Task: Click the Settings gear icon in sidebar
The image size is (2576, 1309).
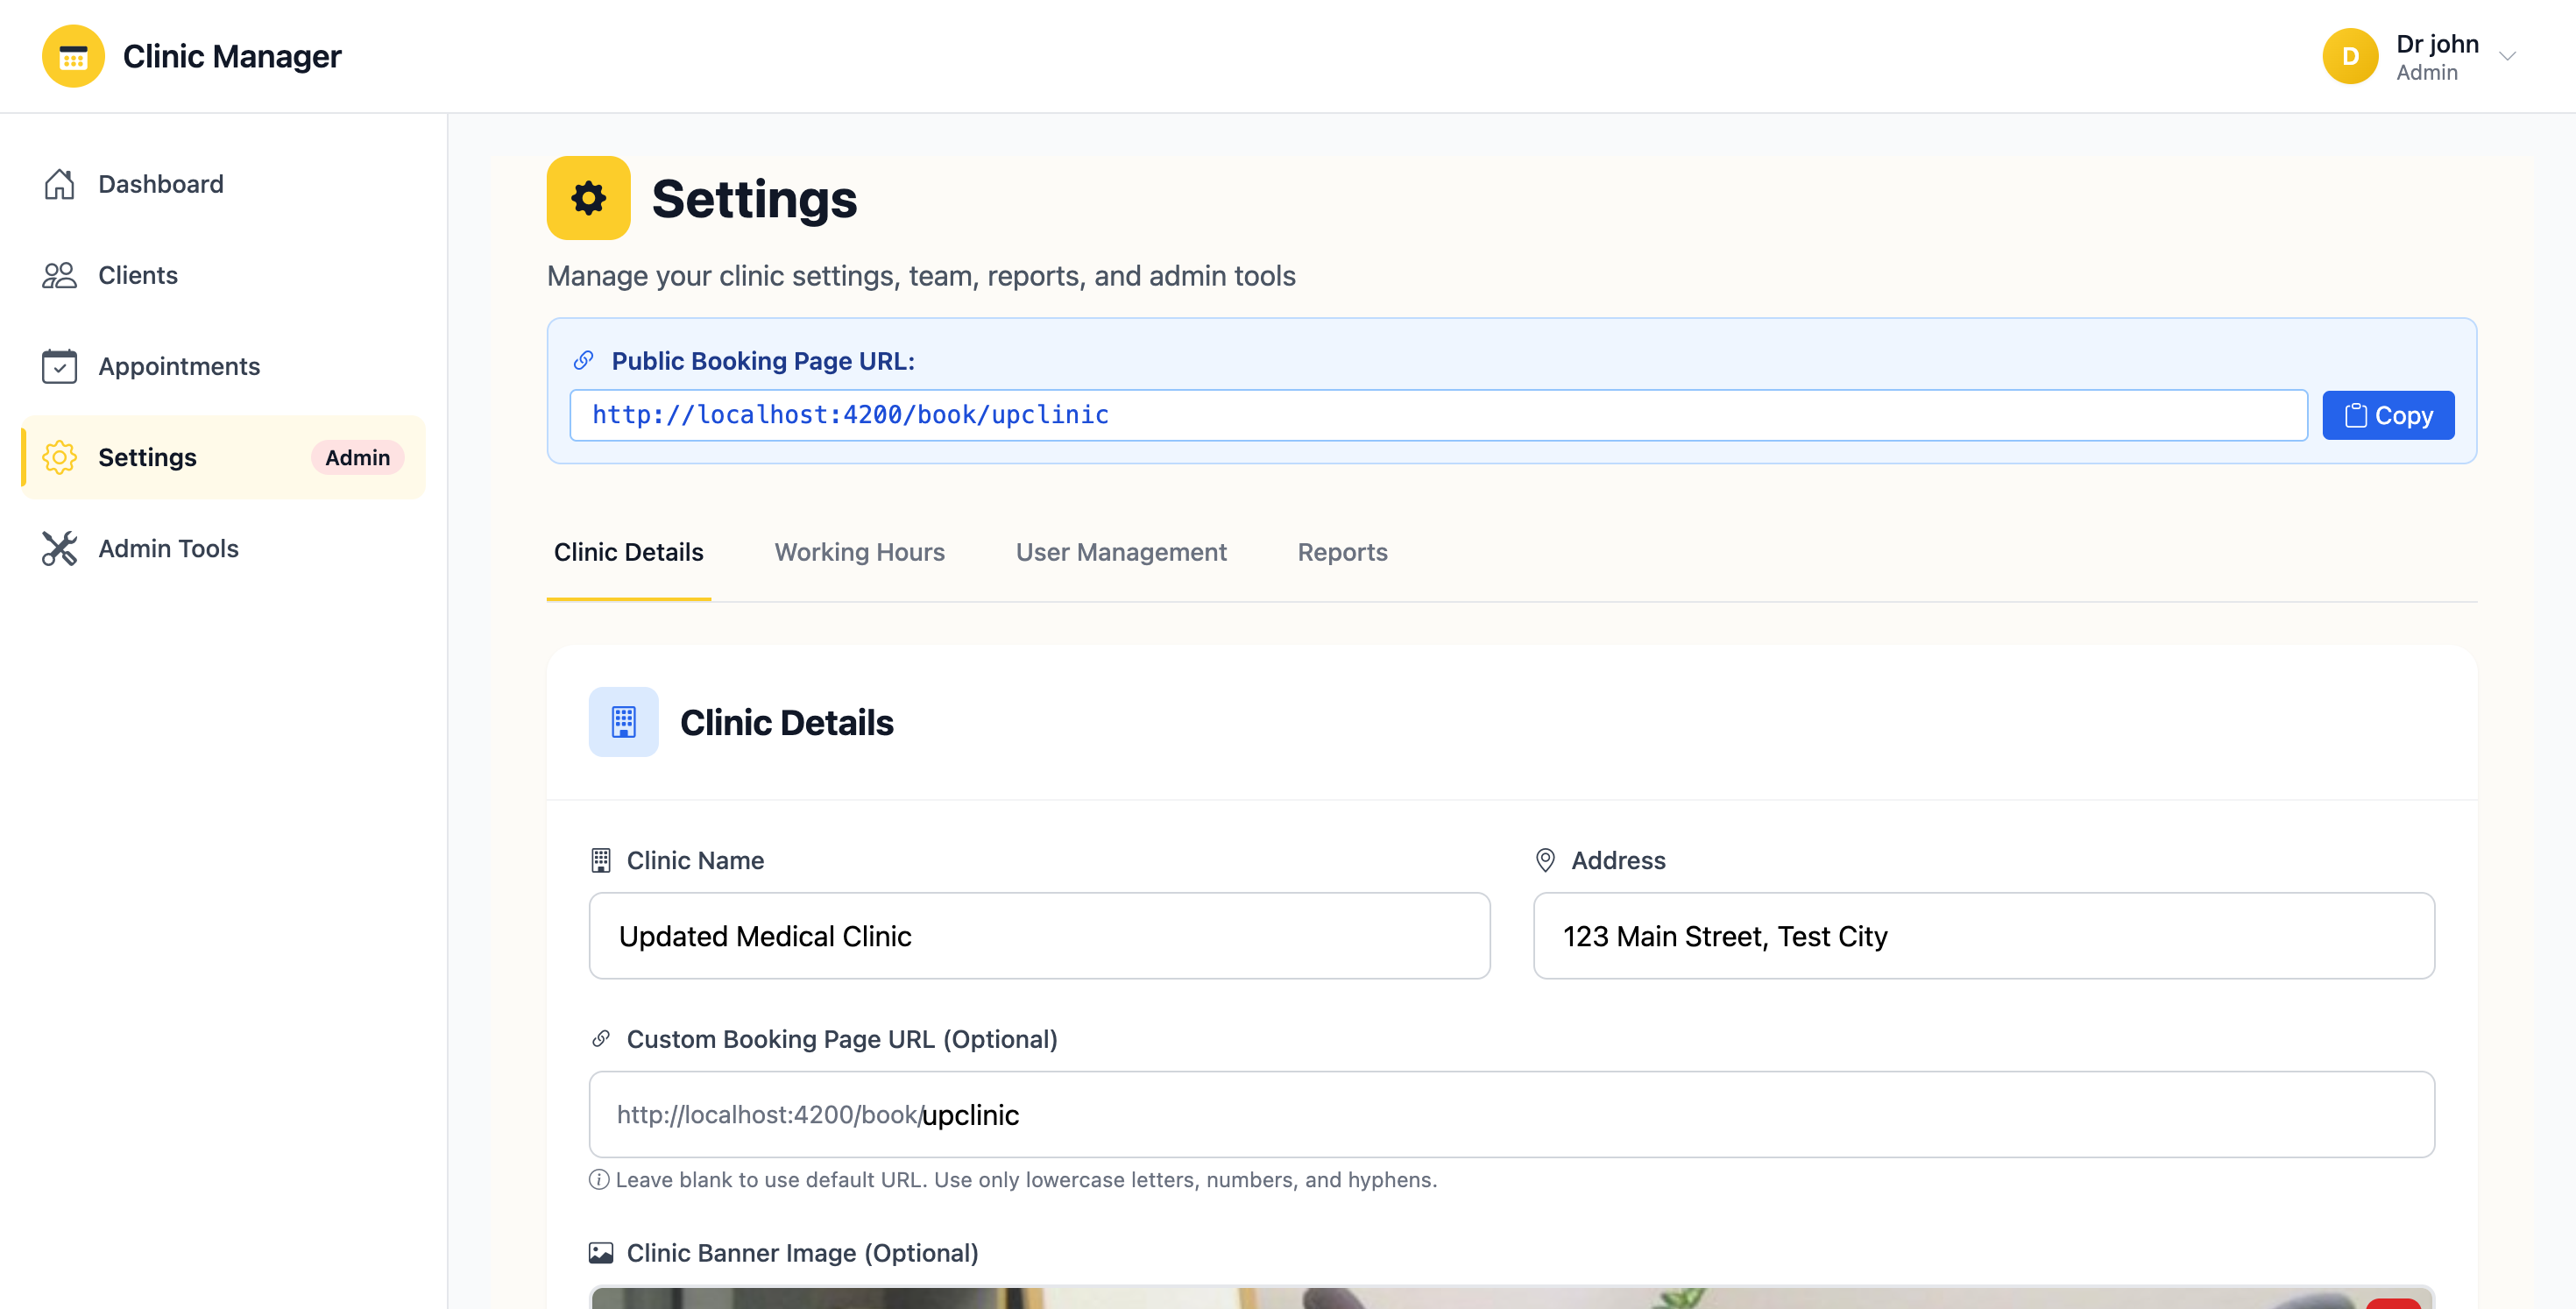Action: click(60, 457)
